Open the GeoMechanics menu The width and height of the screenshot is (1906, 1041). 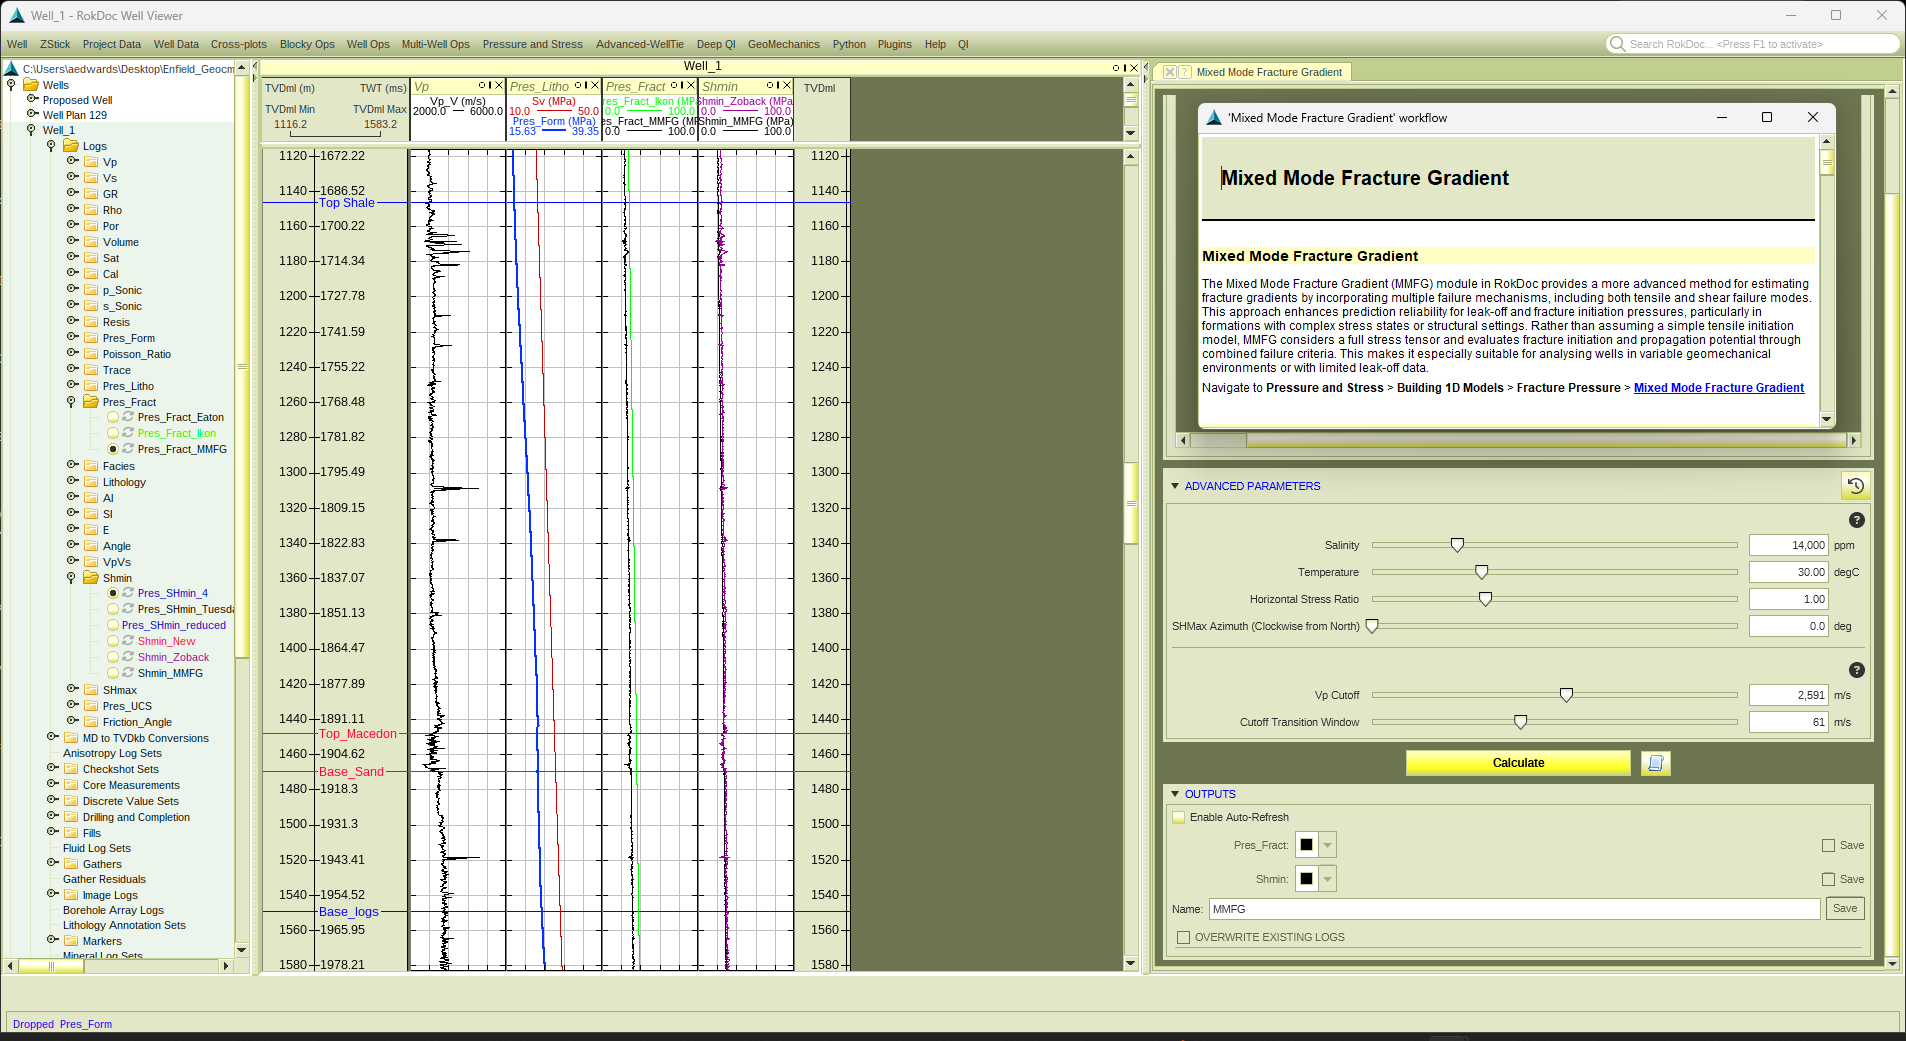pos(783,44)
